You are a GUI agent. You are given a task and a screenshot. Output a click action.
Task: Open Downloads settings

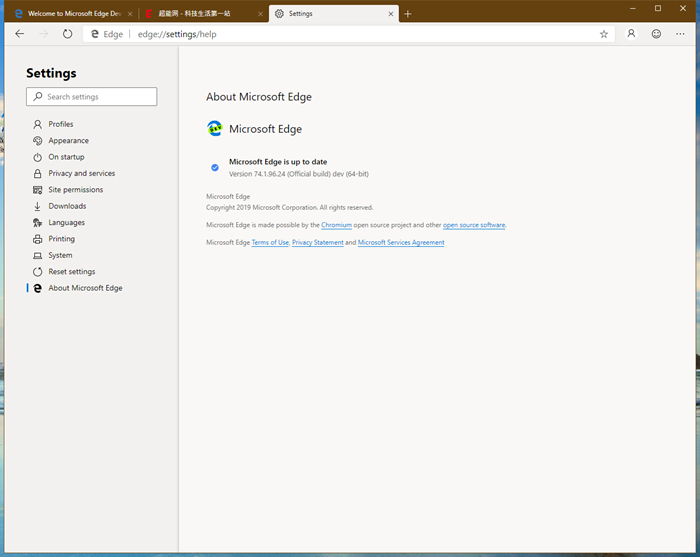tap(67, 206)
